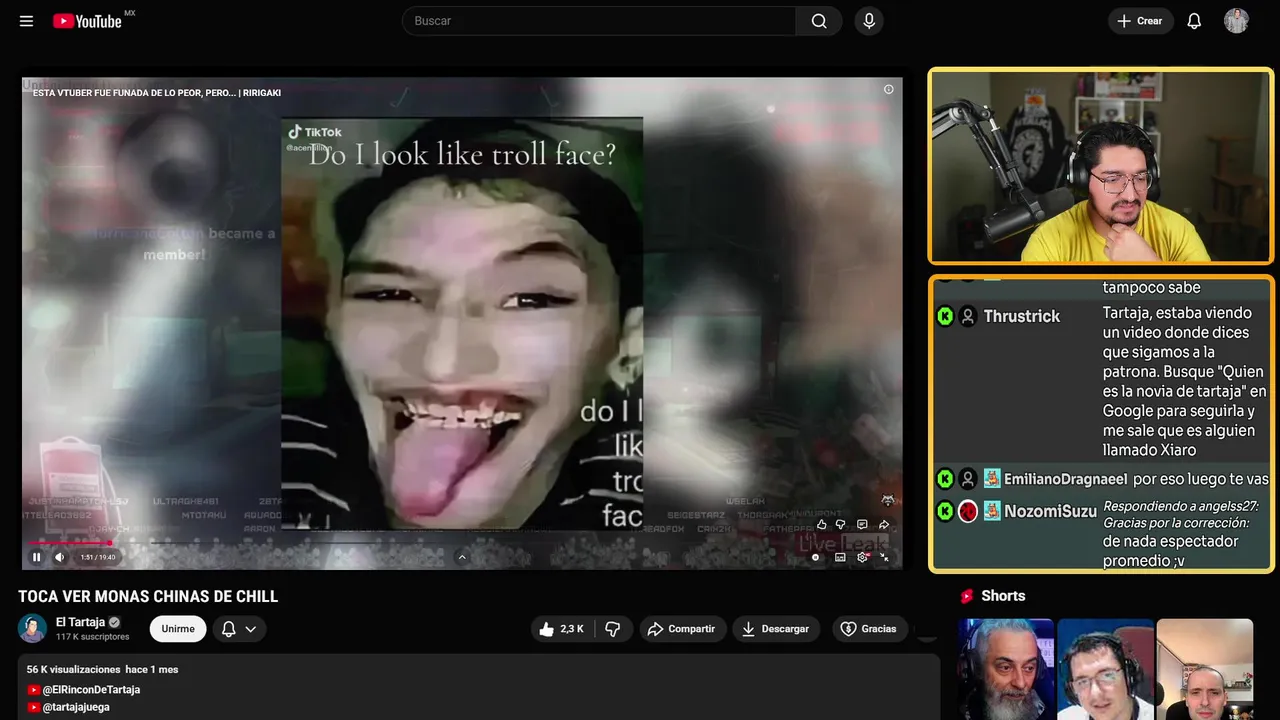Start voice search with microphone icon

coord(869,21)
